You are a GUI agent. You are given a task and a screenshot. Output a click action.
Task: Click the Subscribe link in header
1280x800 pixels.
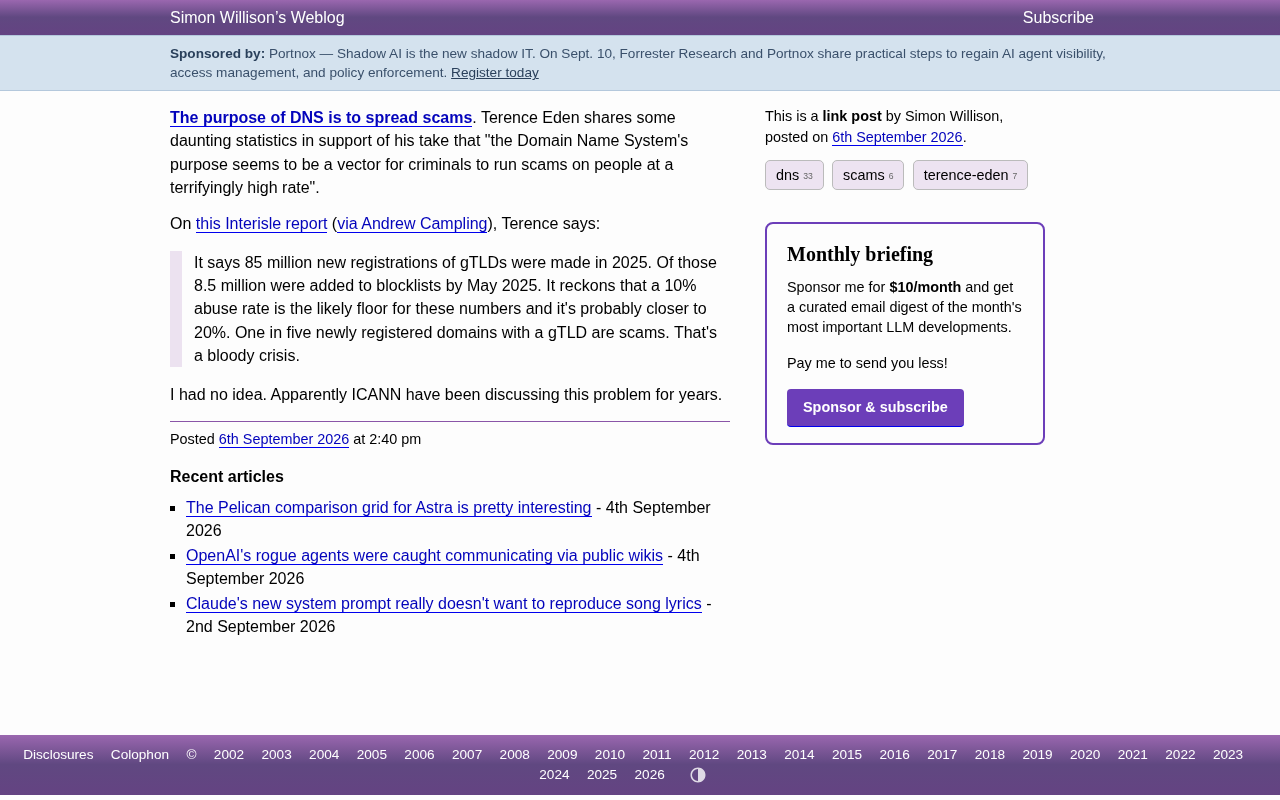pyautogui.click(x=1058, y=18)
